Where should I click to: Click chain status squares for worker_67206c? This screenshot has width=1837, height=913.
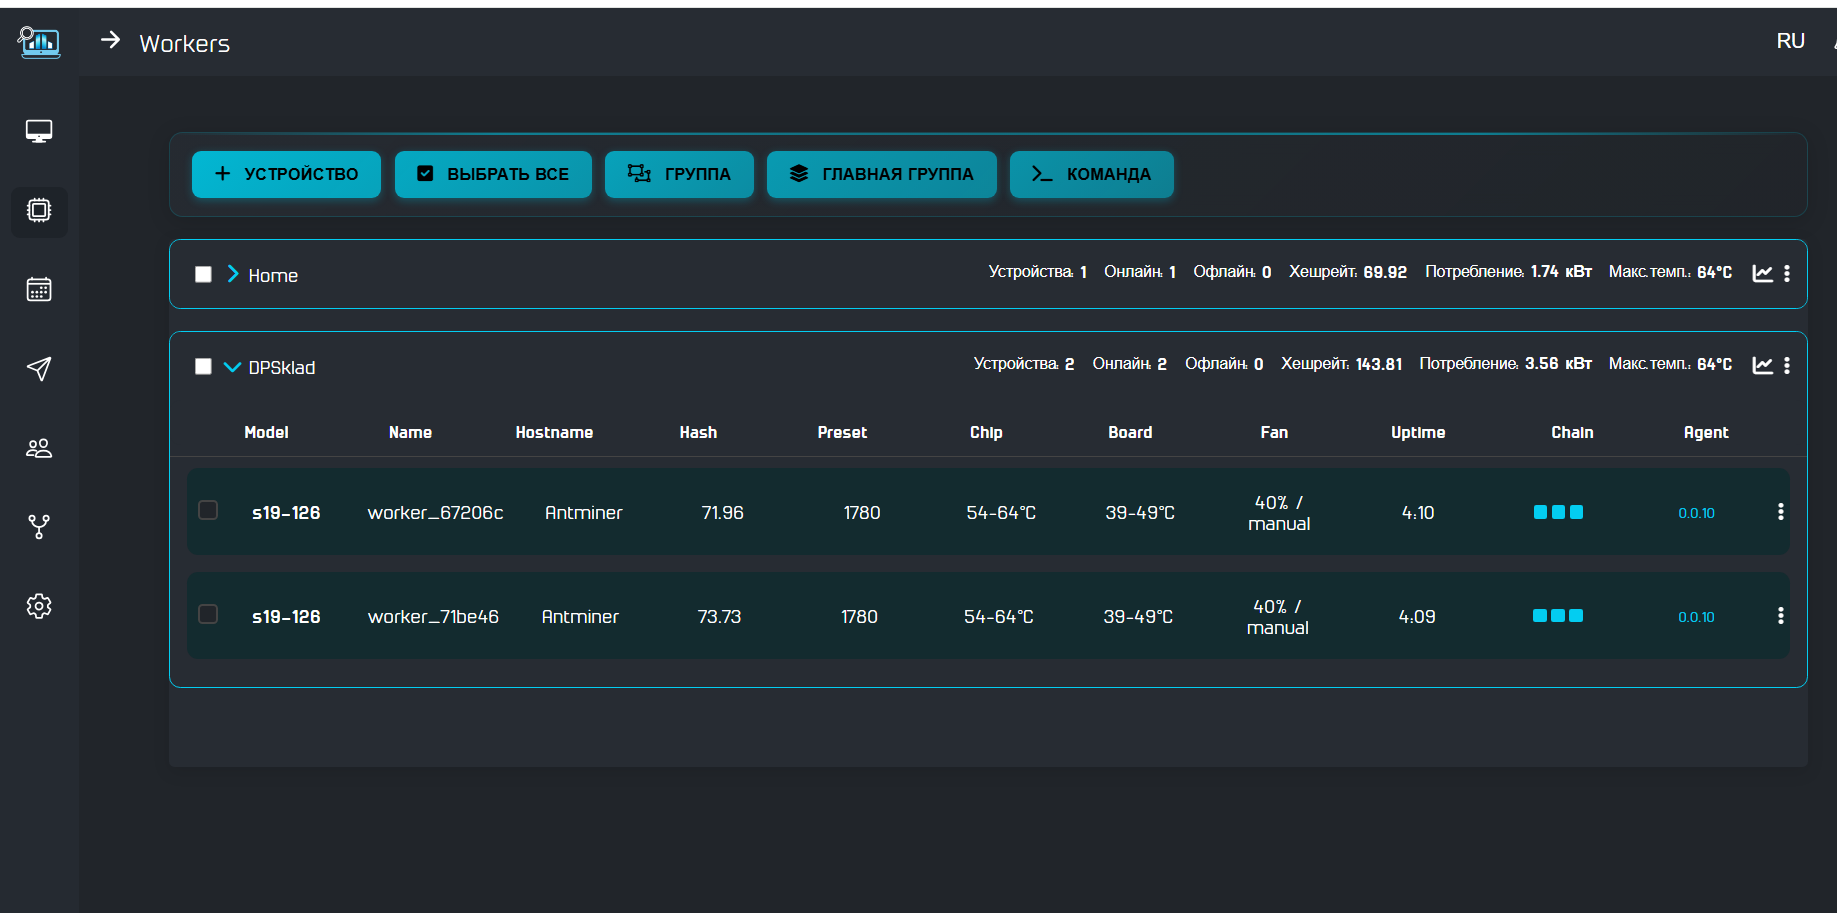pyautogui.click(x=1558, y=512)
